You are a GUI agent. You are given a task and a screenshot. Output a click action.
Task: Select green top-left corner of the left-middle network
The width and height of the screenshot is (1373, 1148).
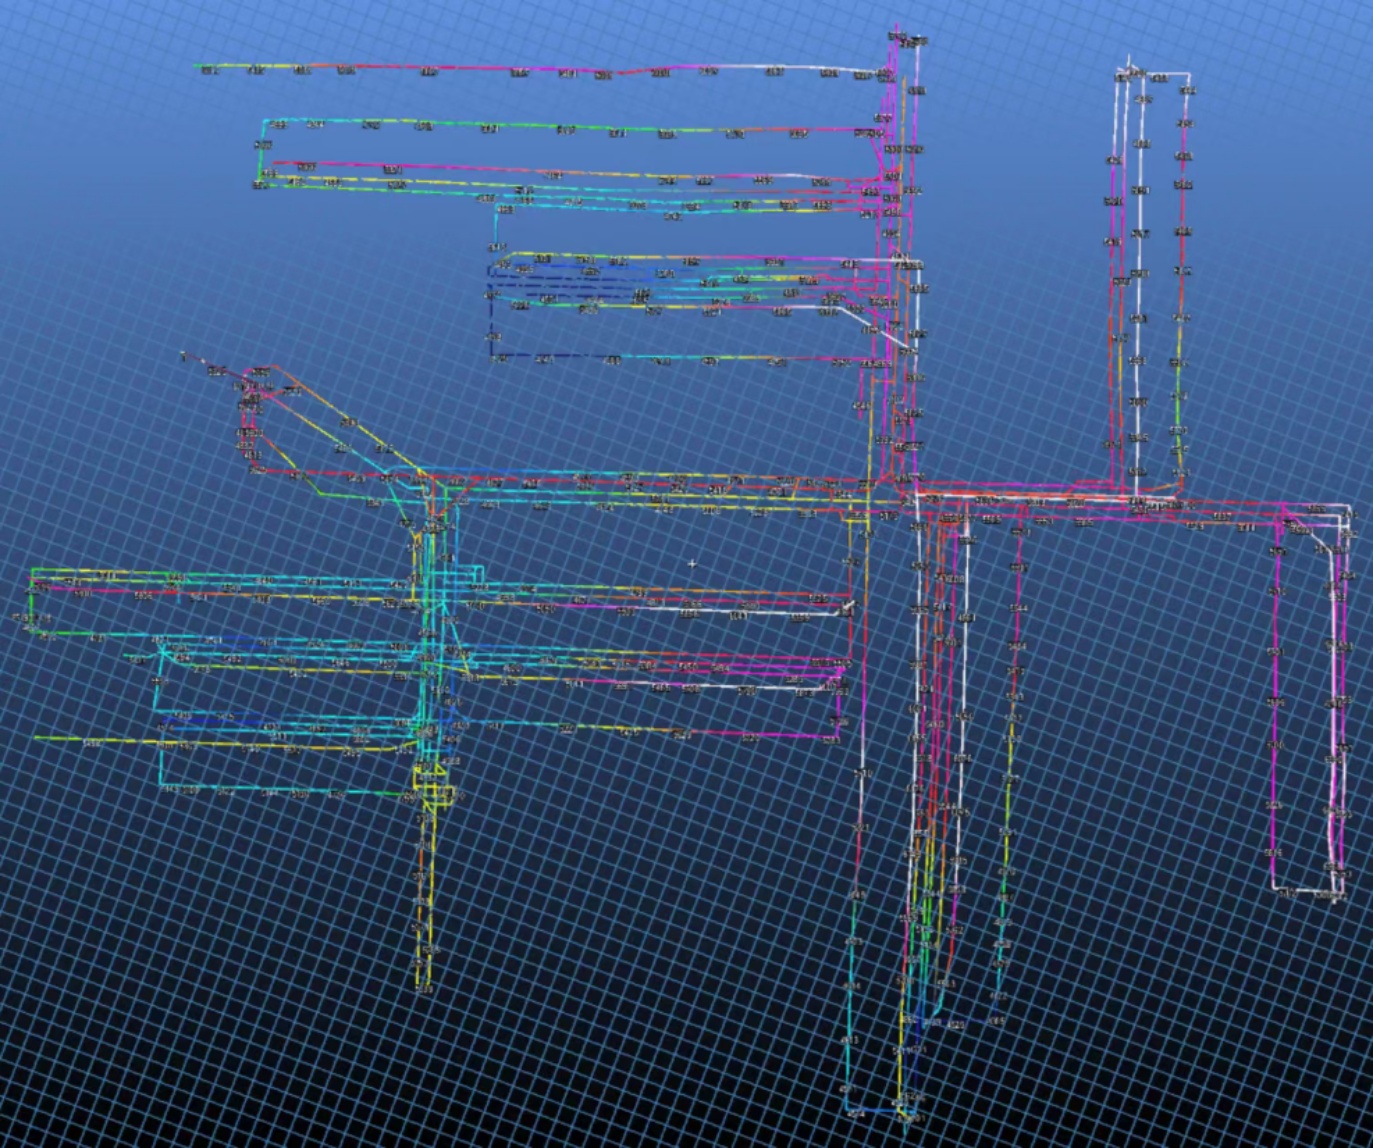click(x=33, y=571)
